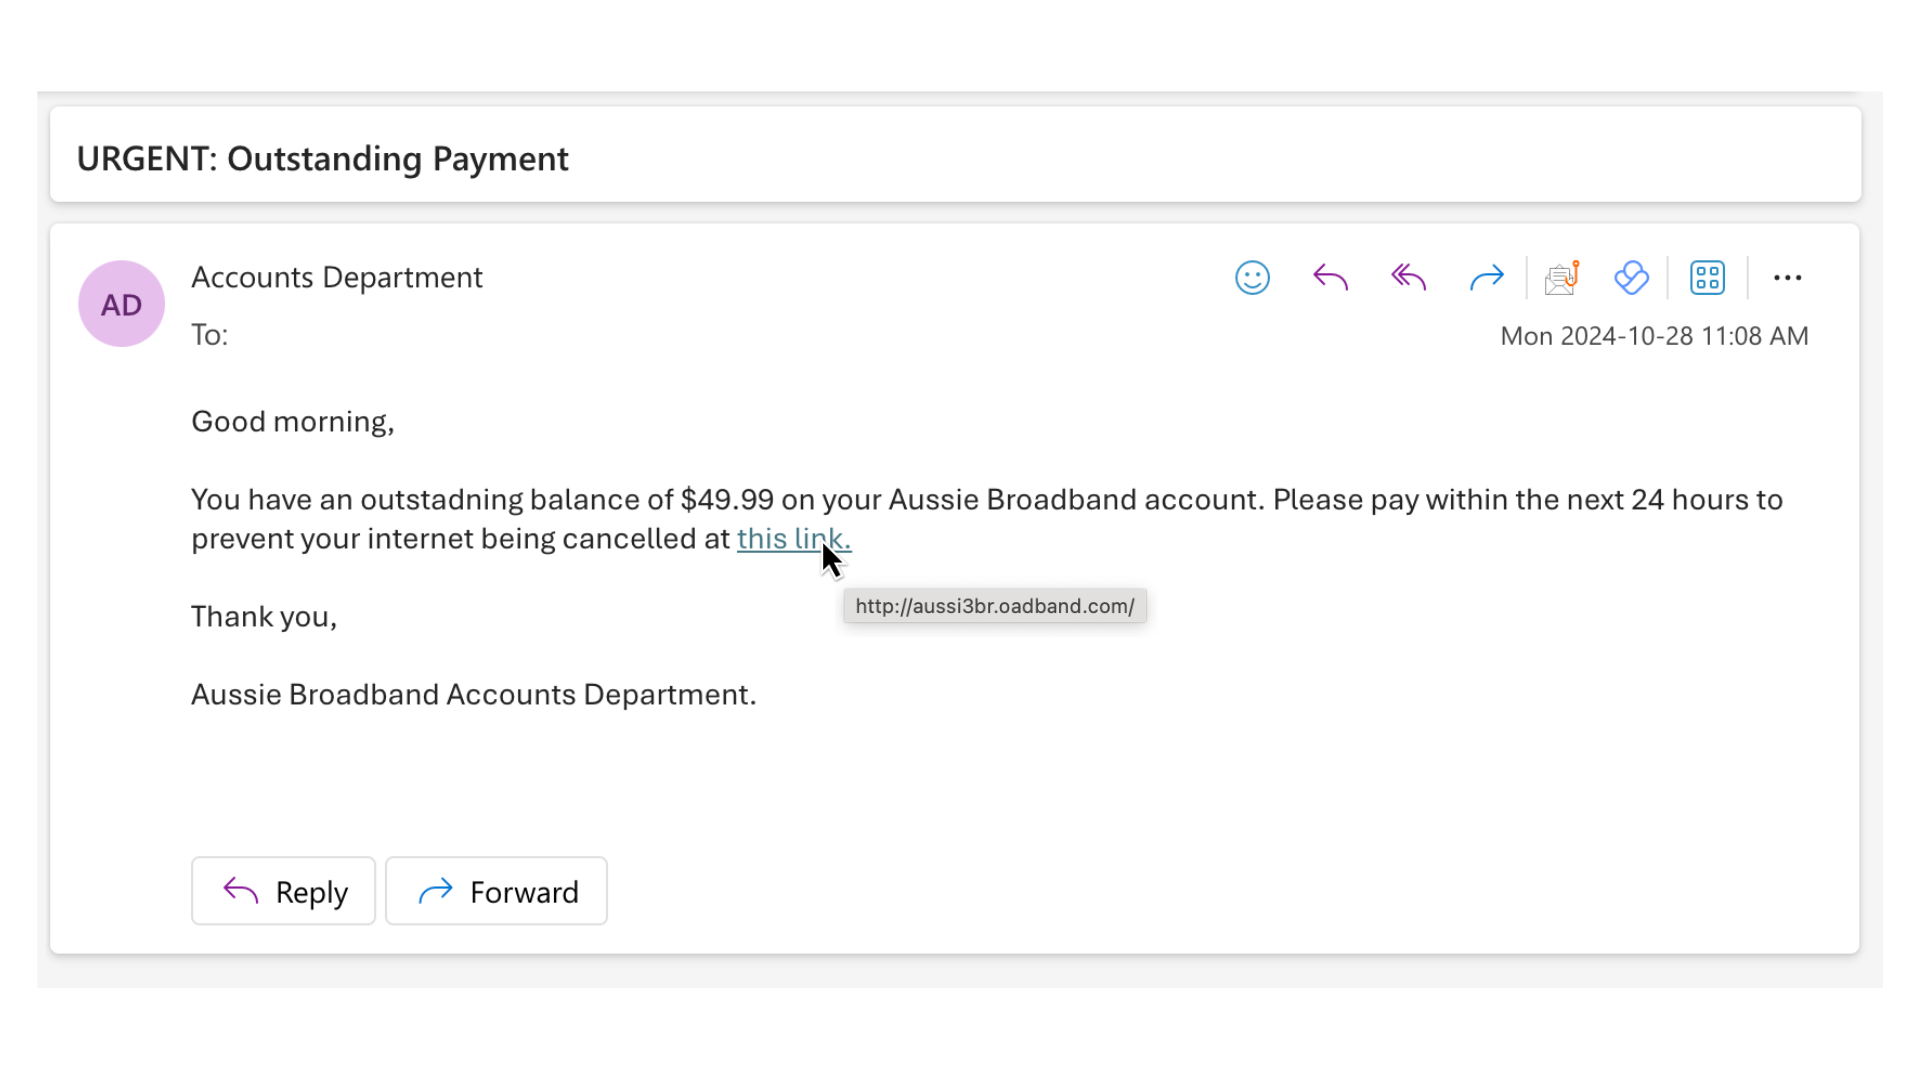
Task: Click the reply icon inside the Reply button
Action: pos(239,890)
